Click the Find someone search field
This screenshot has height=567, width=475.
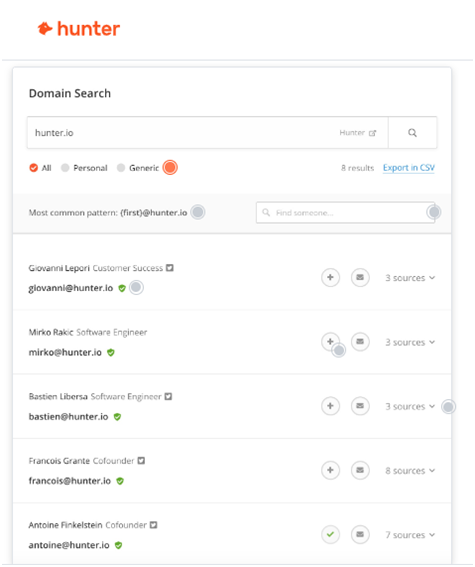tap(345, 213)
